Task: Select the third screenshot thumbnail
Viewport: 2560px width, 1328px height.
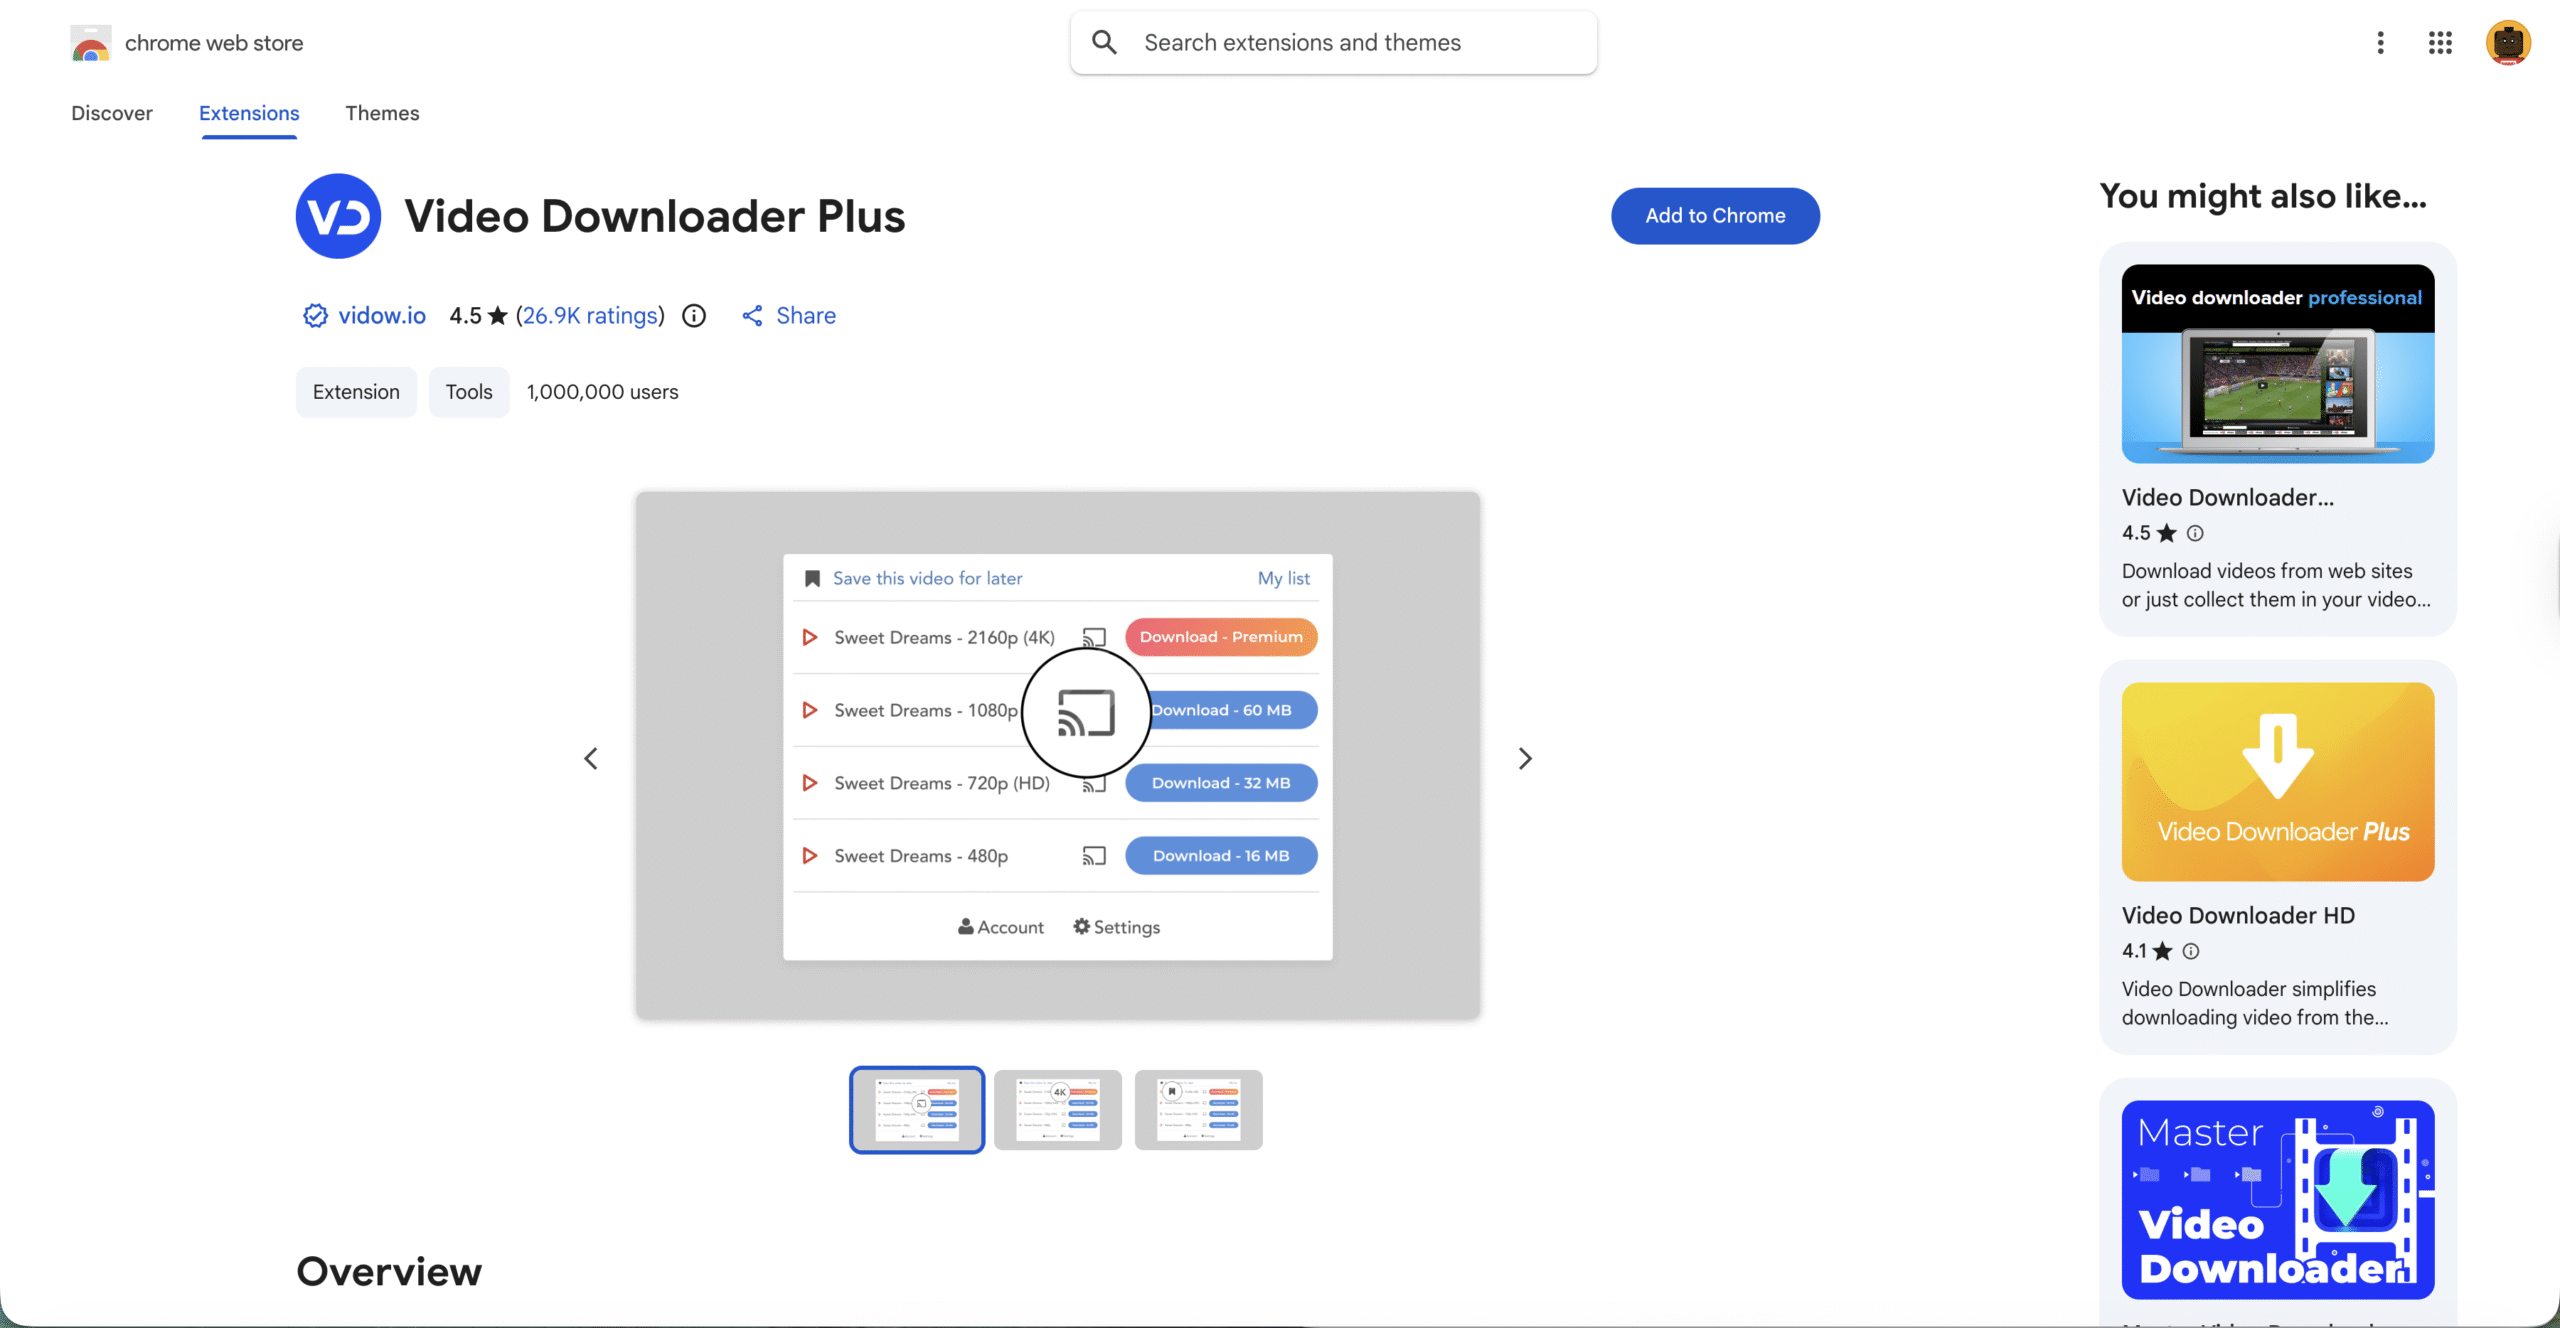Action: tap(1199, 1110)
